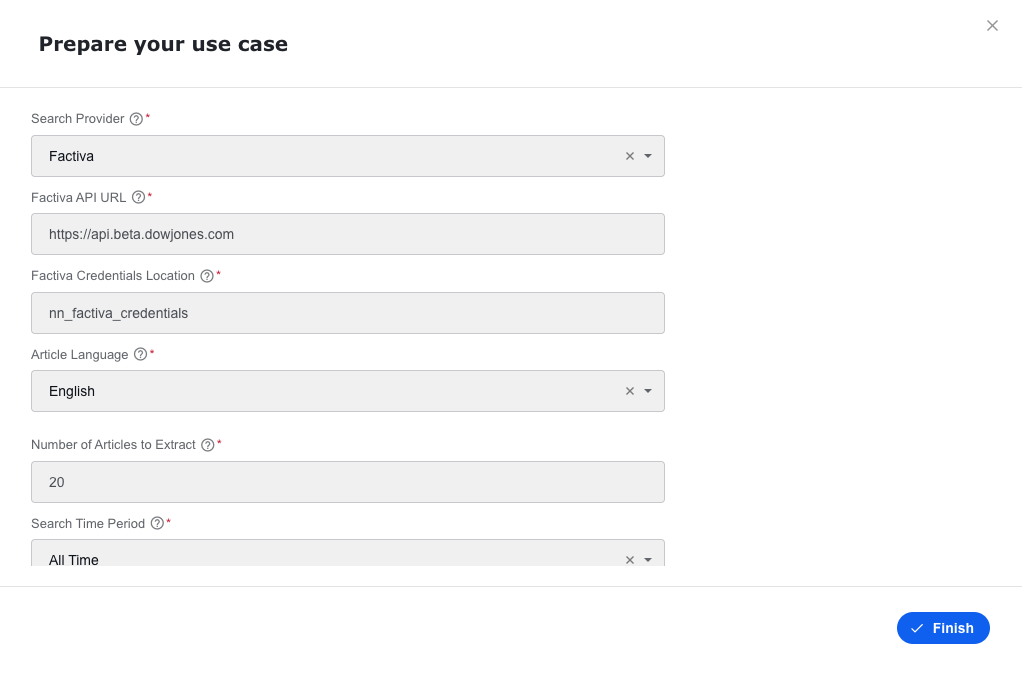Click the English value in language box

coord(72,391)
